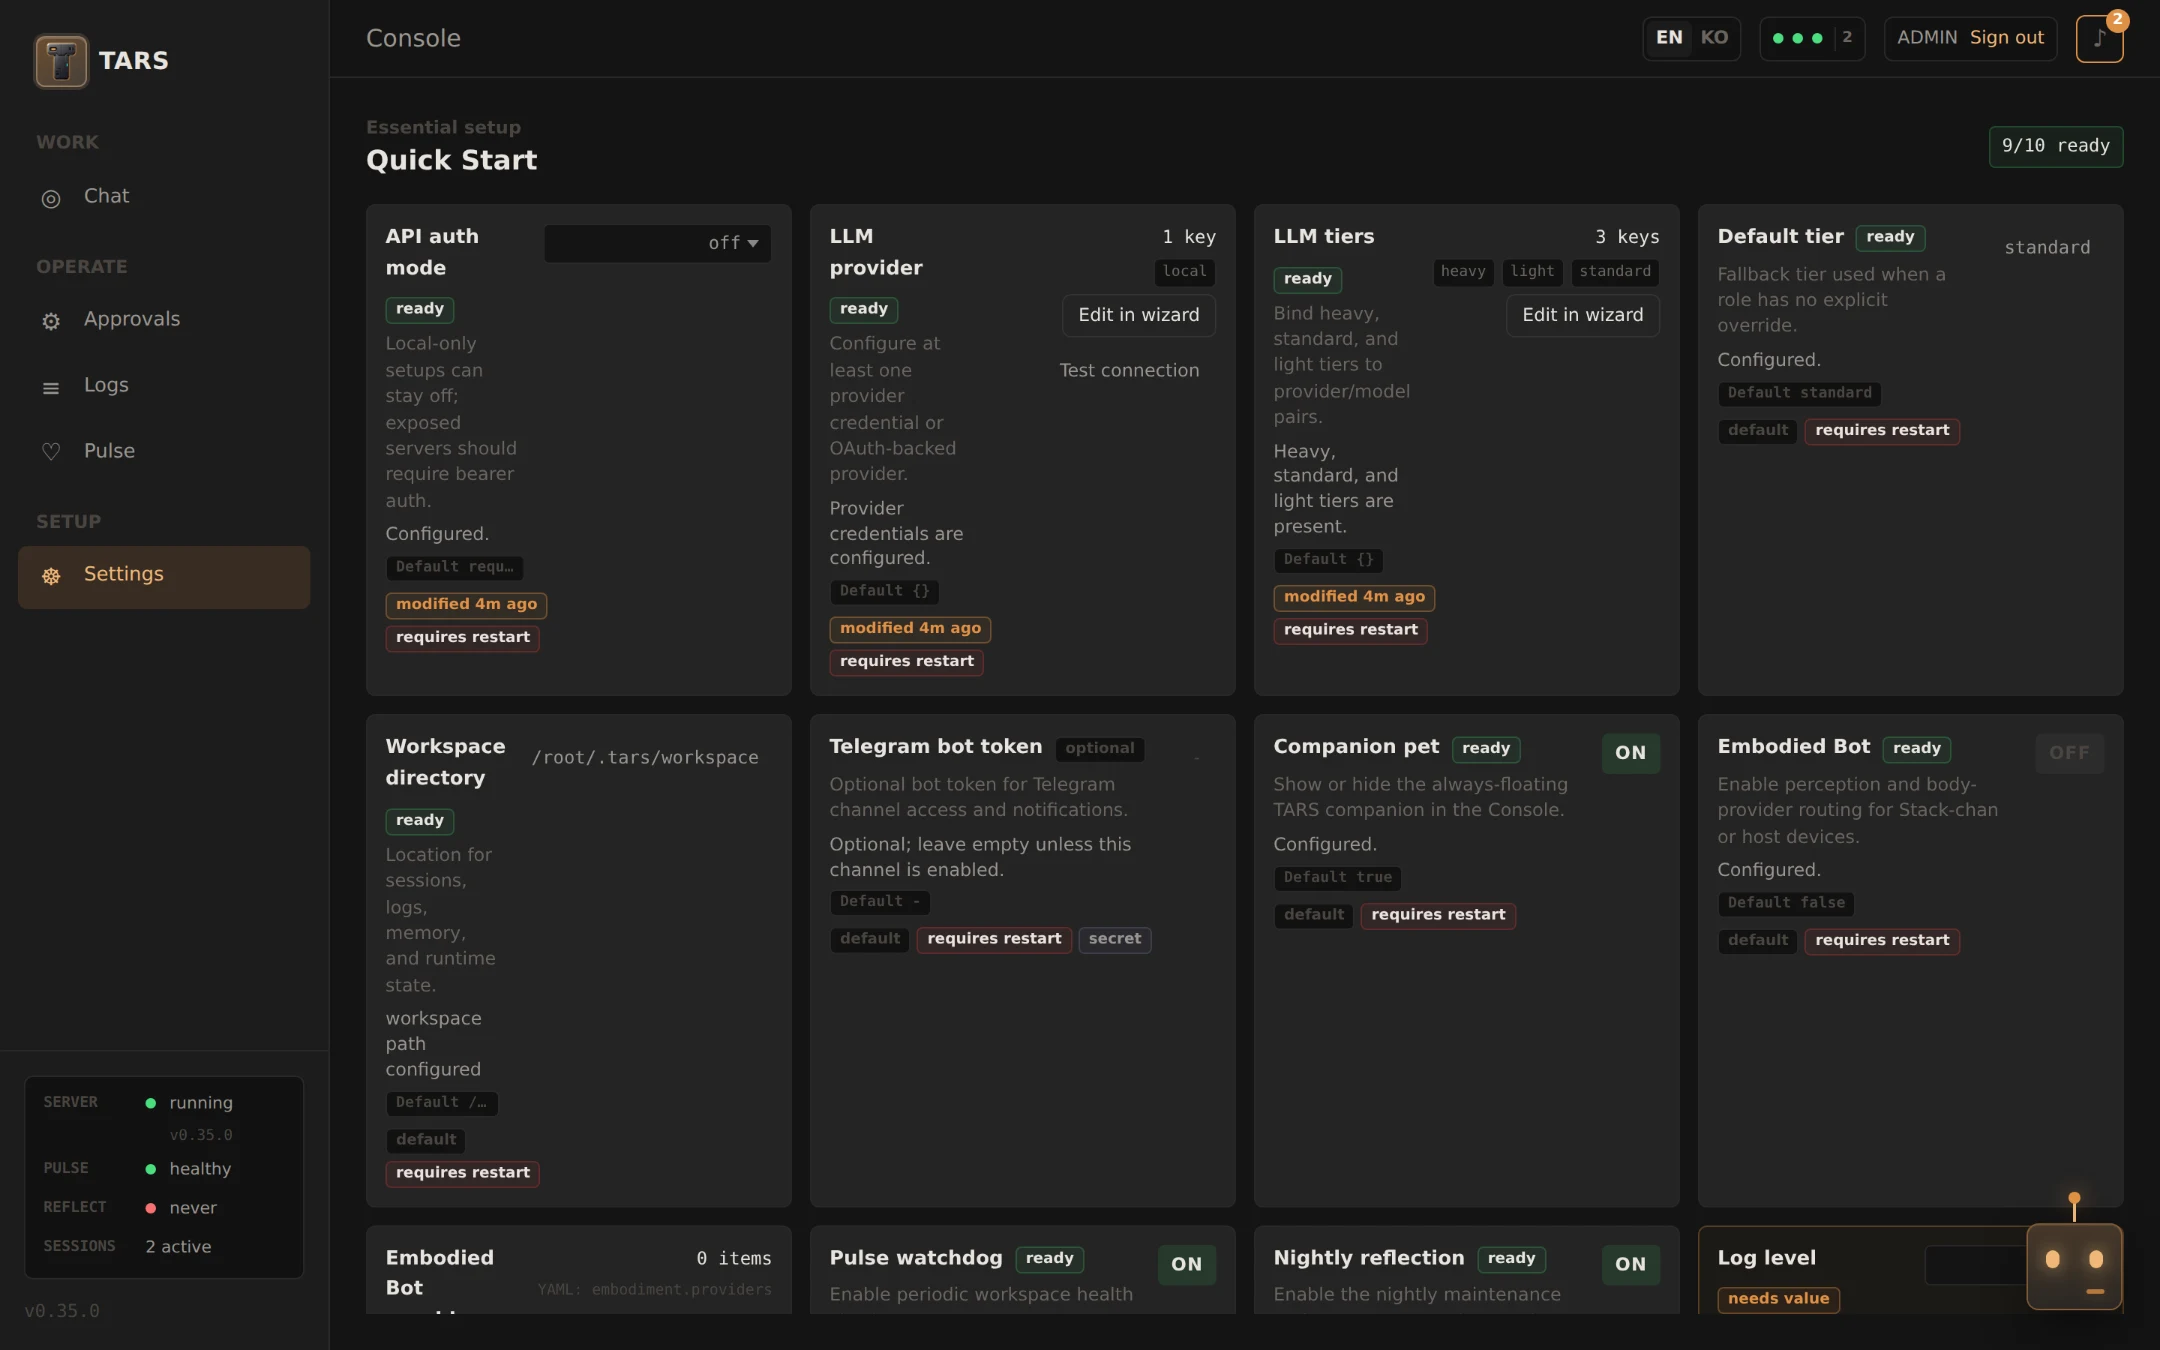Click the Settings gear icon
2160x1350 pixels.
pos(51,576)
